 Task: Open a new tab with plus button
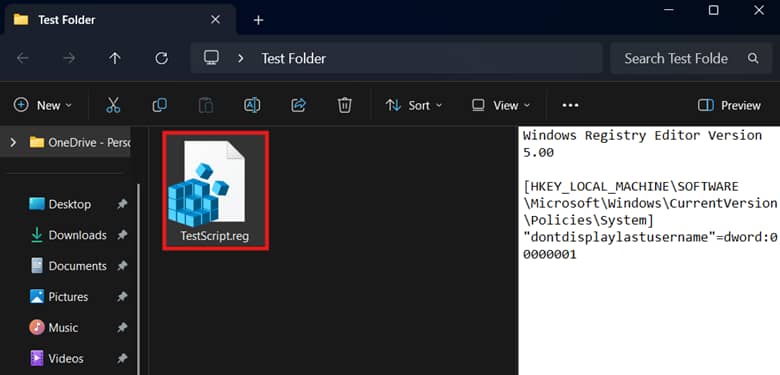click(x=258, y=20)
